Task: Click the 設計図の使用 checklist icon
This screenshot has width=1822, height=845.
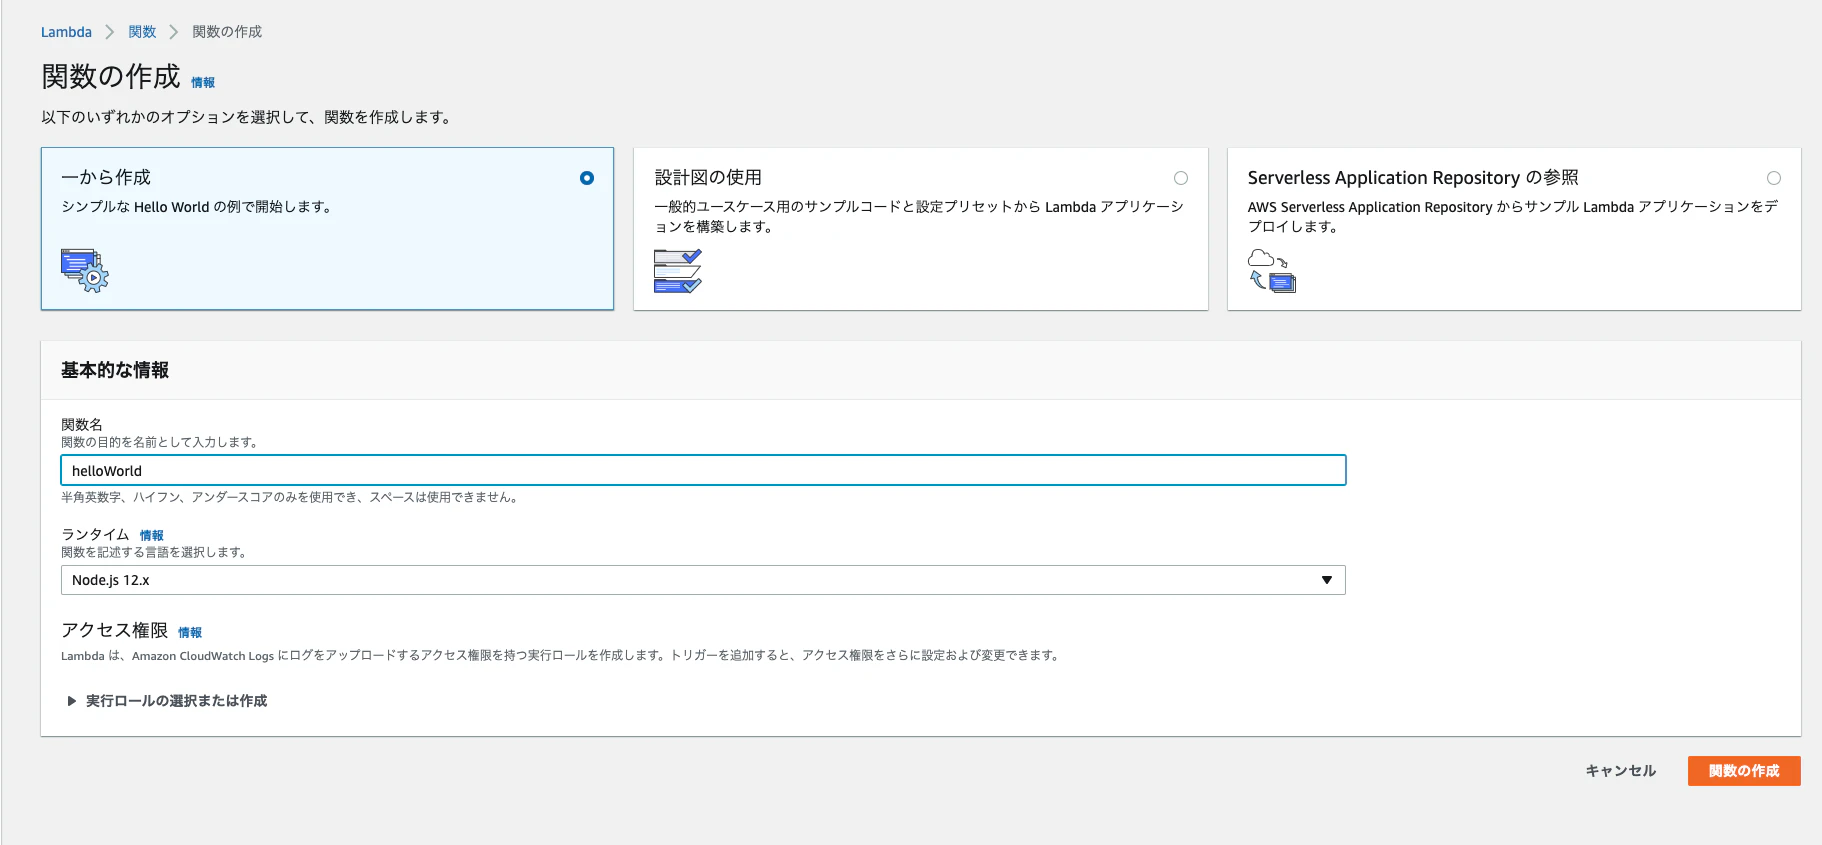Action: pyautogui.click(x=678, y=271)
